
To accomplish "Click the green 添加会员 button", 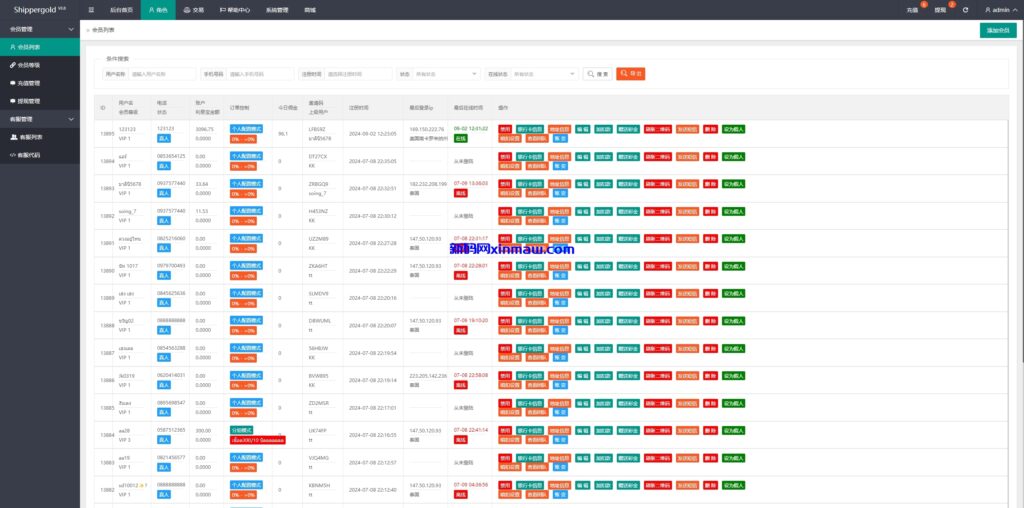I will coord(997,31).
